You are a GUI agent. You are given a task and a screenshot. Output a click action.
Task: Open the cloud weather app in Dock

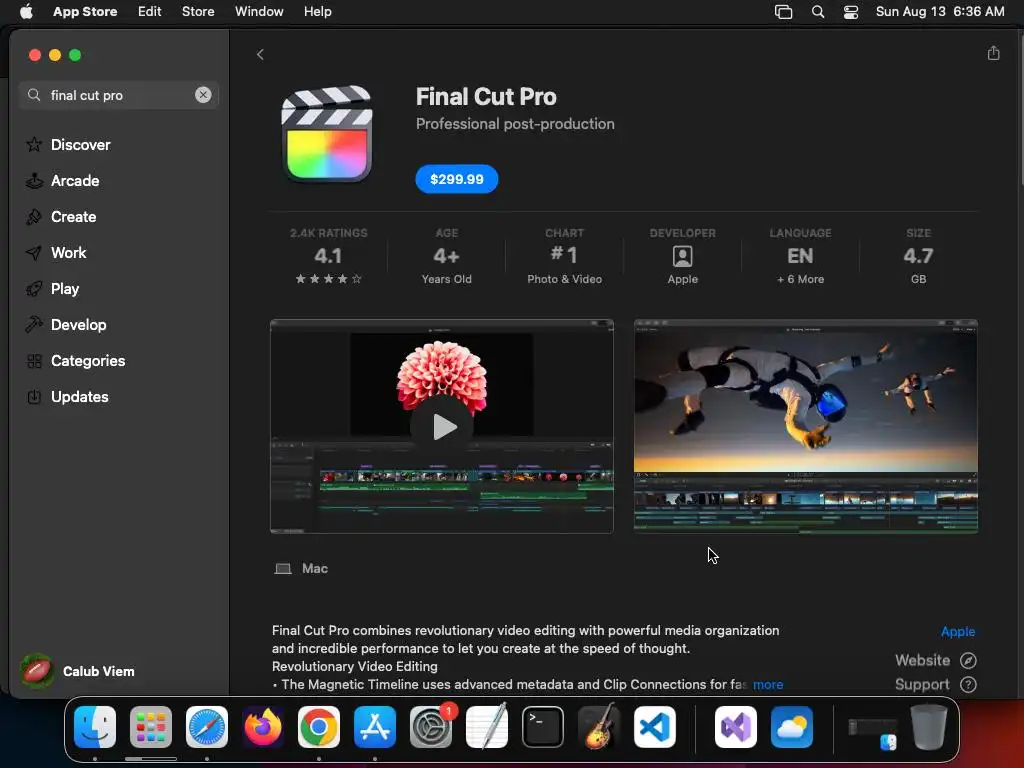[792, 727]
